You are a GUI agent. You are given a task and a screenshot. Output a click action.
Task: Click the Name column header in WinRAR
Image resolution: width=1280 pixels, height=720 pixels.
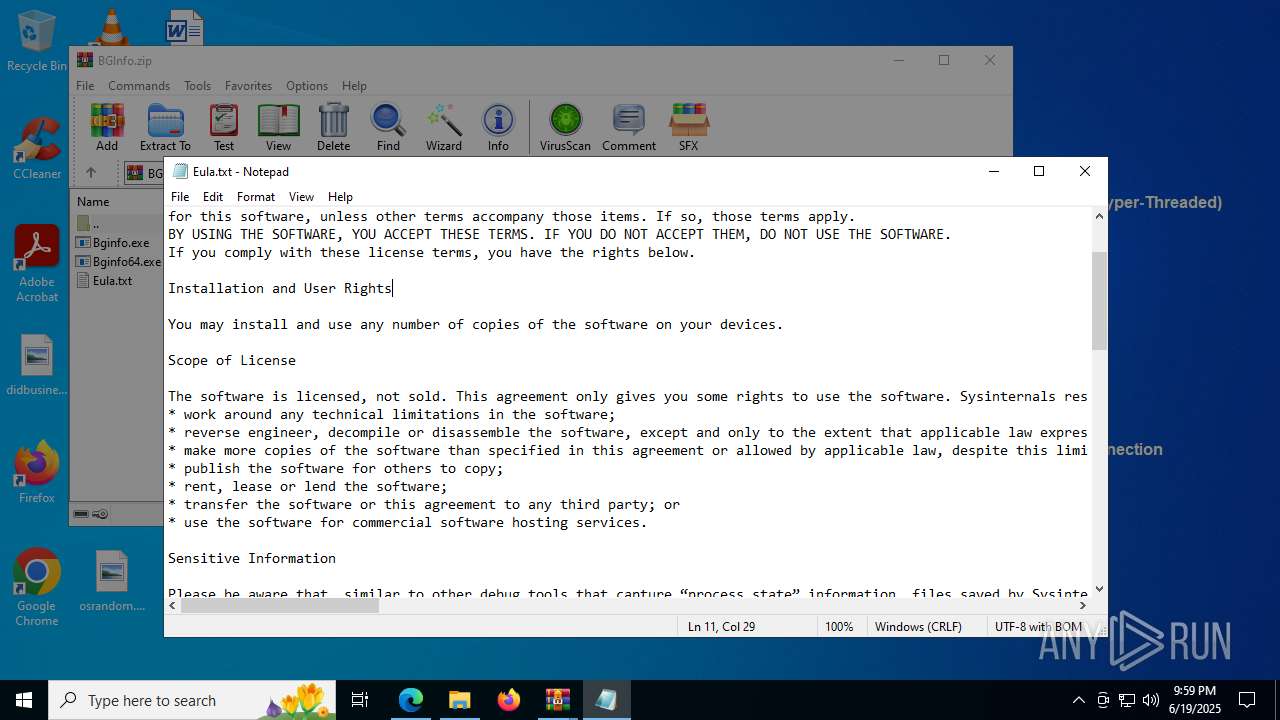[93, 201]
